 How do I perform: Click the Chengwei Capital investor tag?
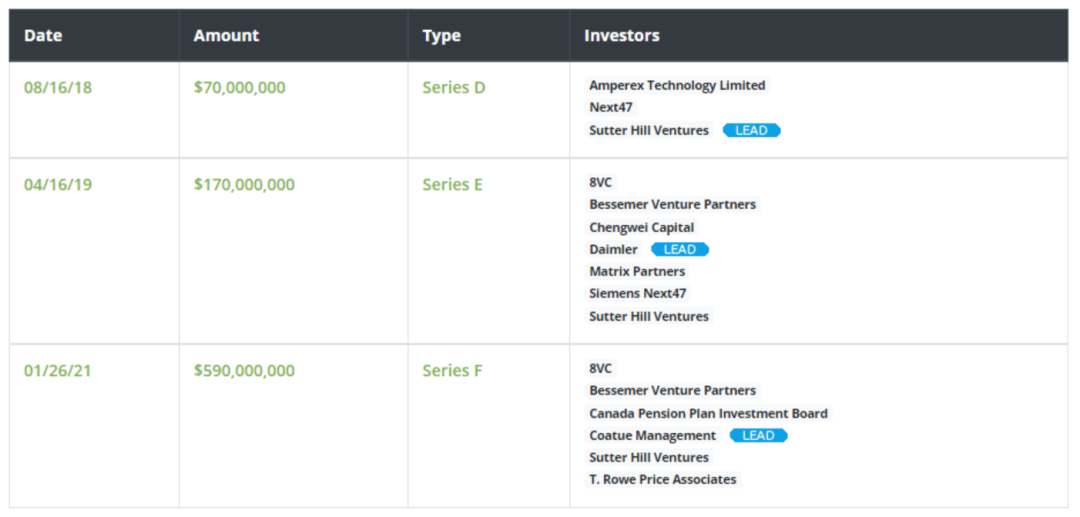pyautogui.click(x=641, y=227)
